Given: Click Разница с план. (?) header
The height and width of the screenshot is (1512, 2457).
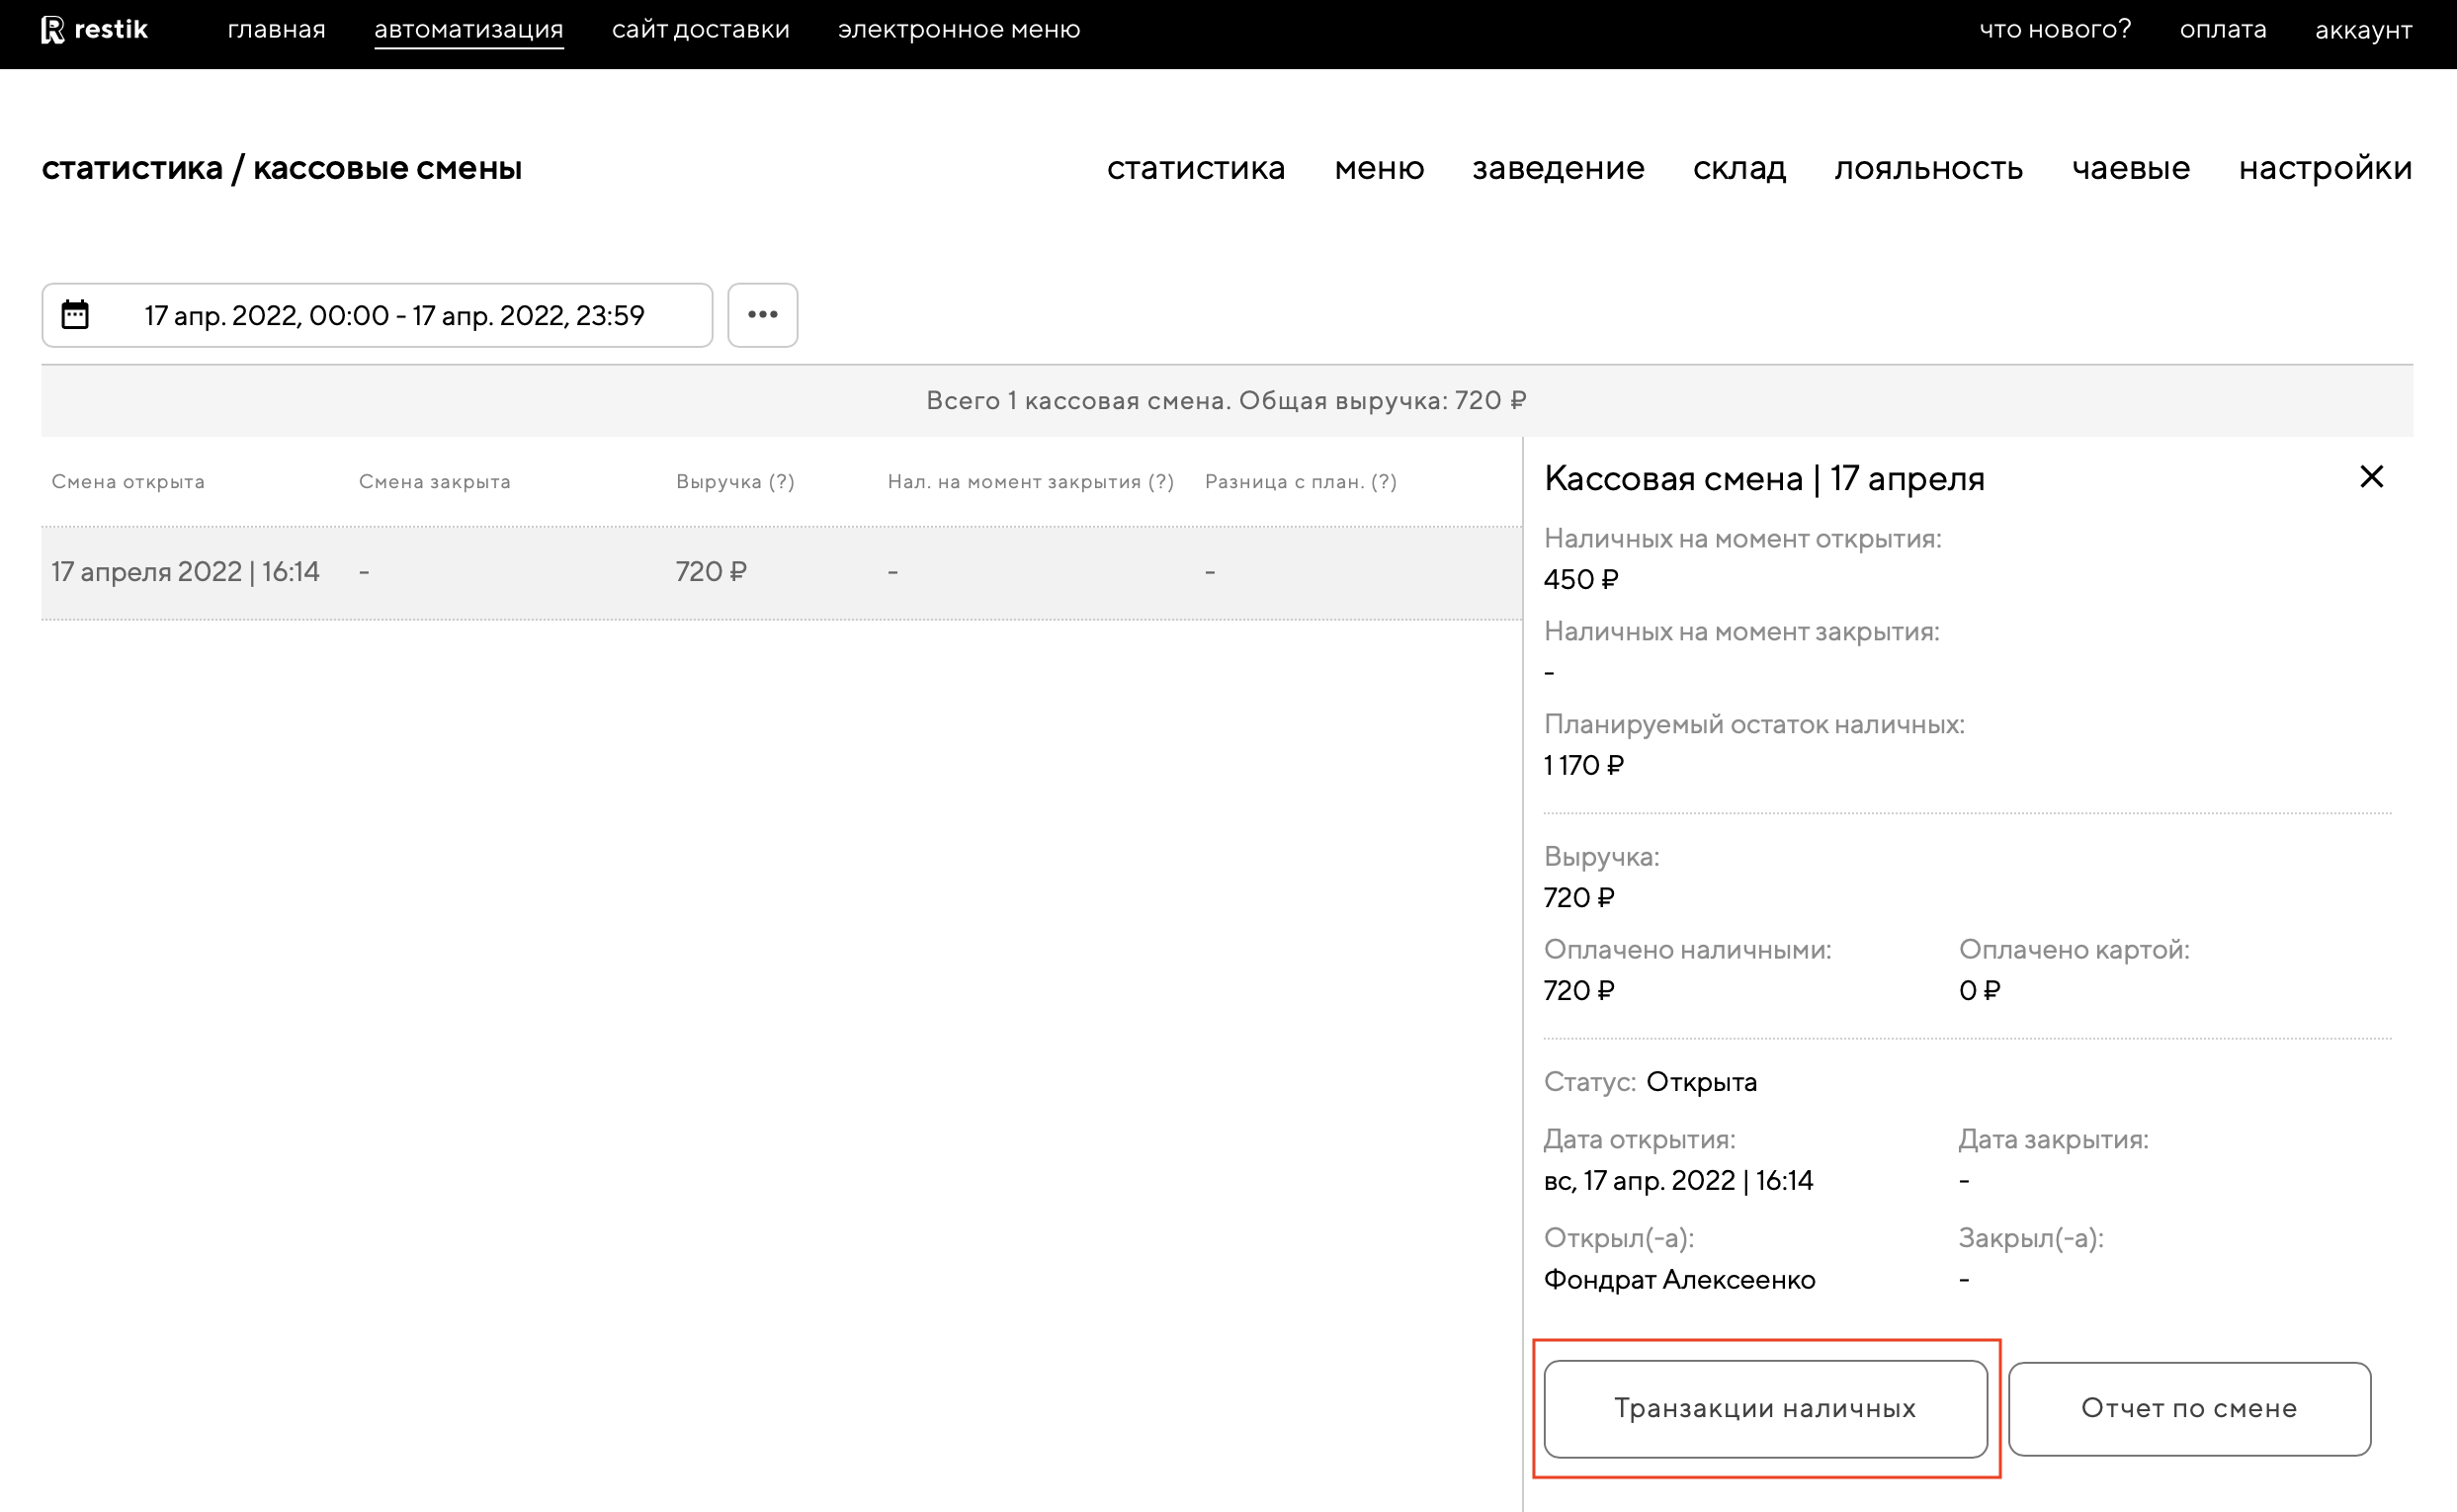Looking at the screenshot, I should [x=1300, y=482].
